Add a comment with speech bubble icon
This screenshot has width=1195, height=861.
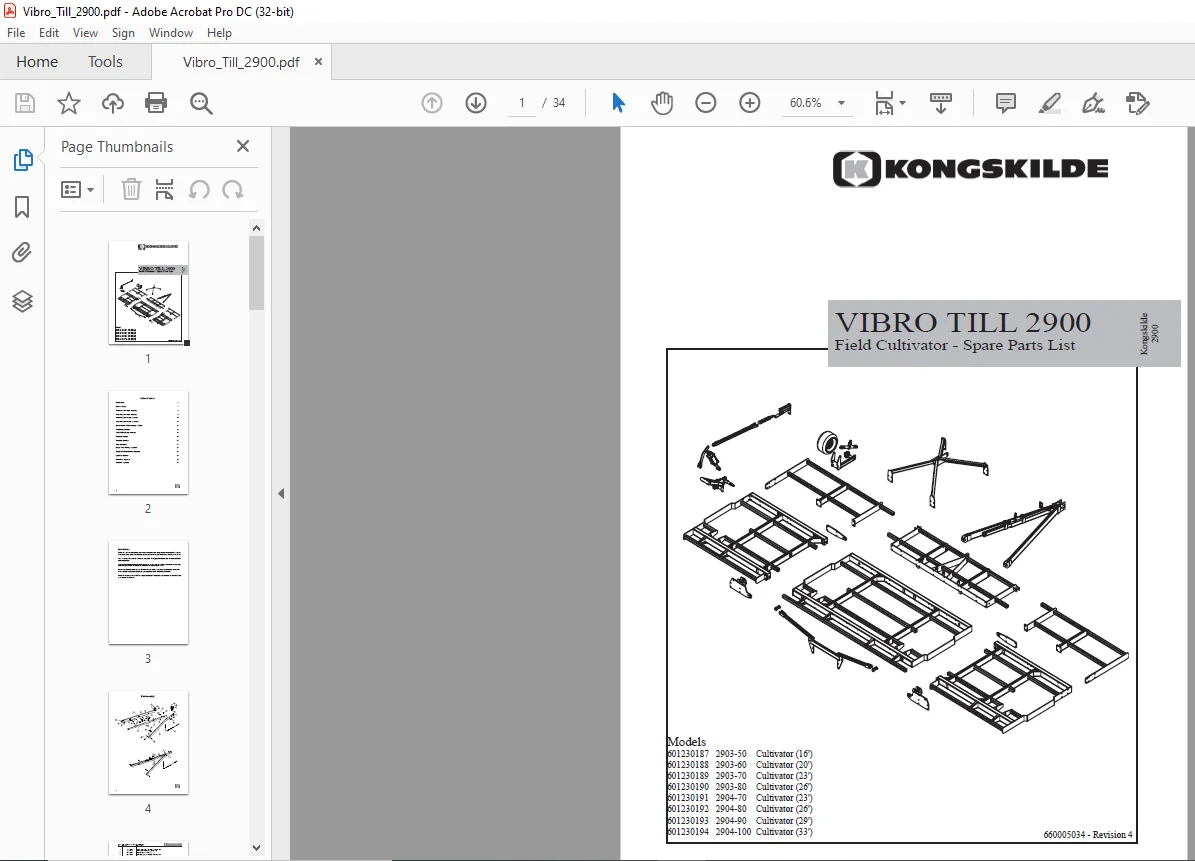(1006, 103)
